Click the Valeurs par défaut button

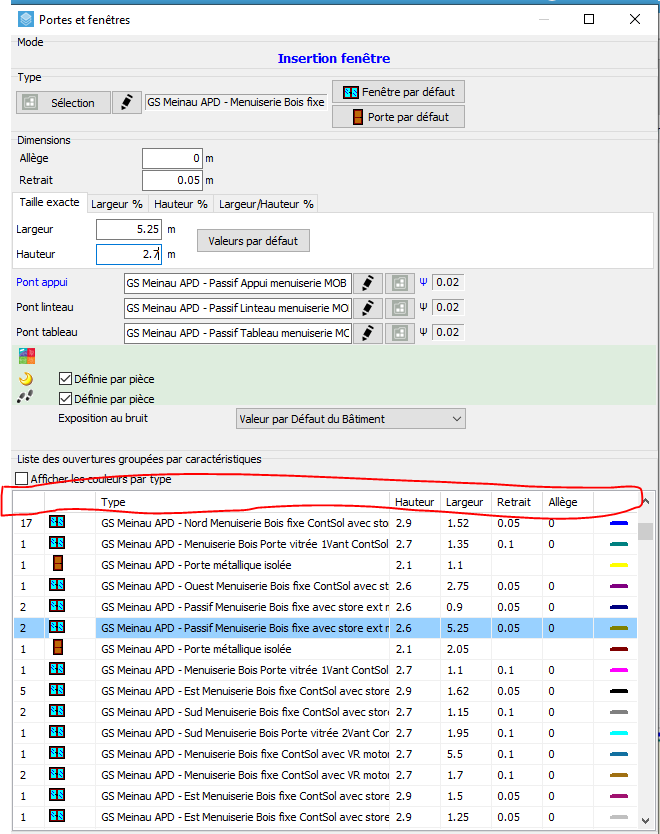[253, 241]
